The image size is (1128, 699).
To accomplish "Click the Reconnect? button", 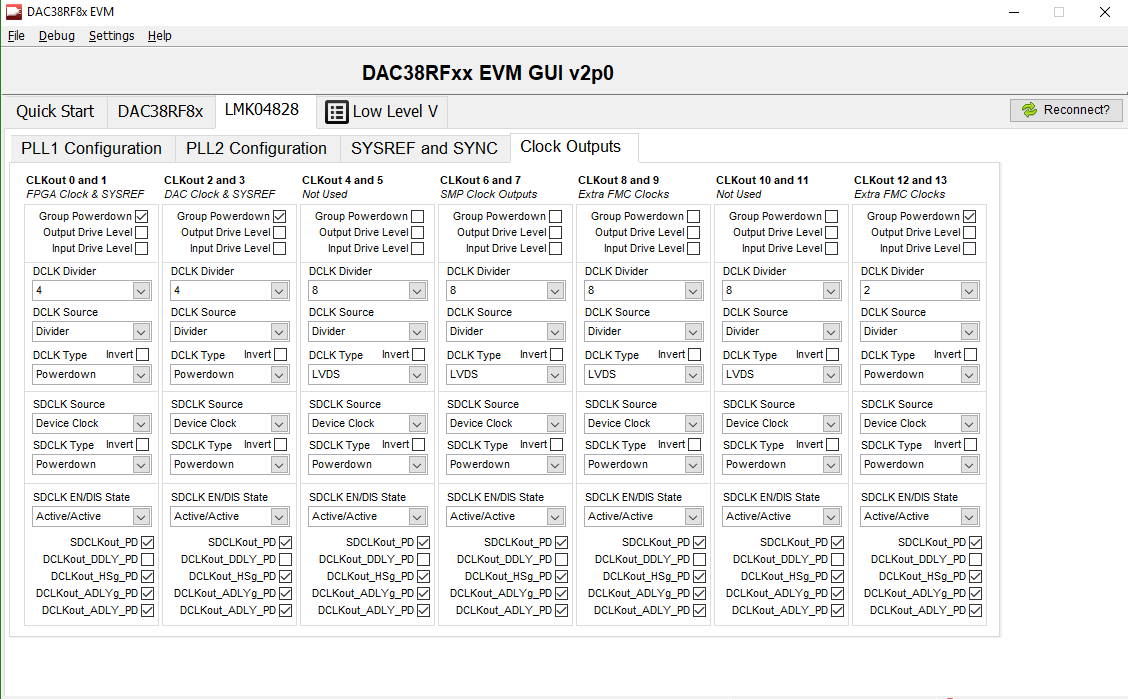I will pyautogui.click(x=1066, y=110).
